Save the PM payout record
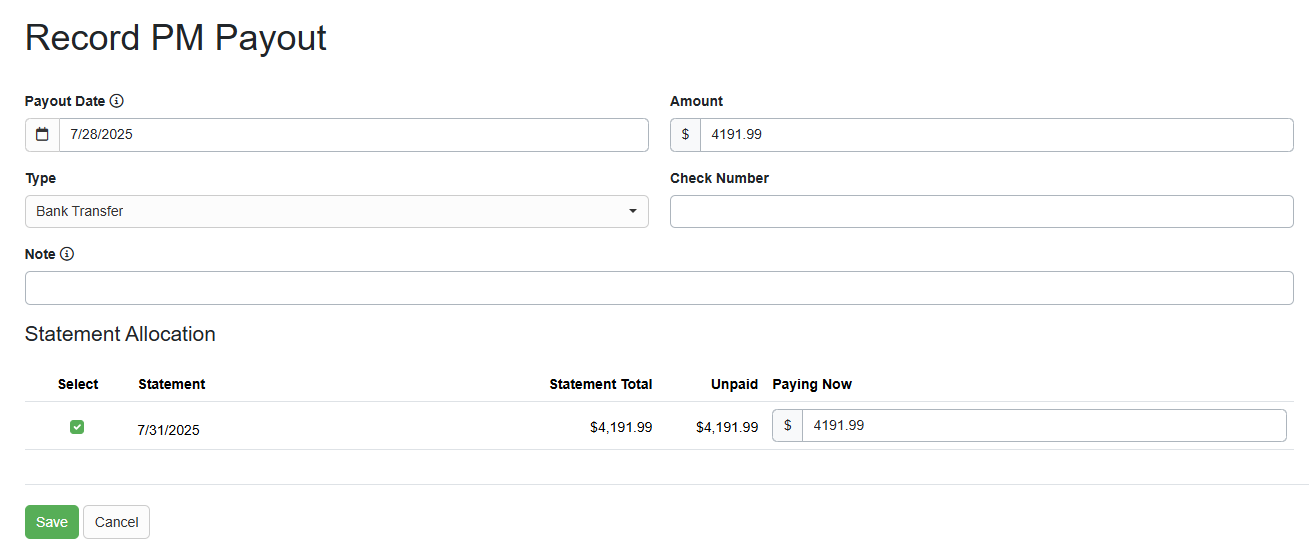The width and height of the screenshot is (1309, 550). [52, 522]
